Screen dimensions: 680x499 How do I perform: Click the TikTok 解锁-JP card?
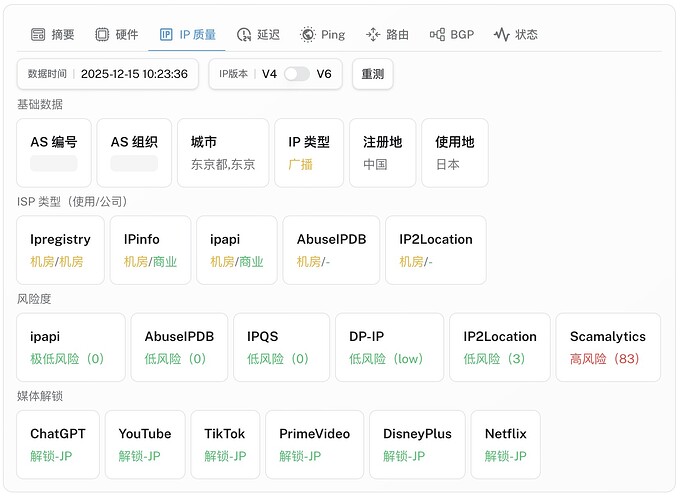click(226, 445)
